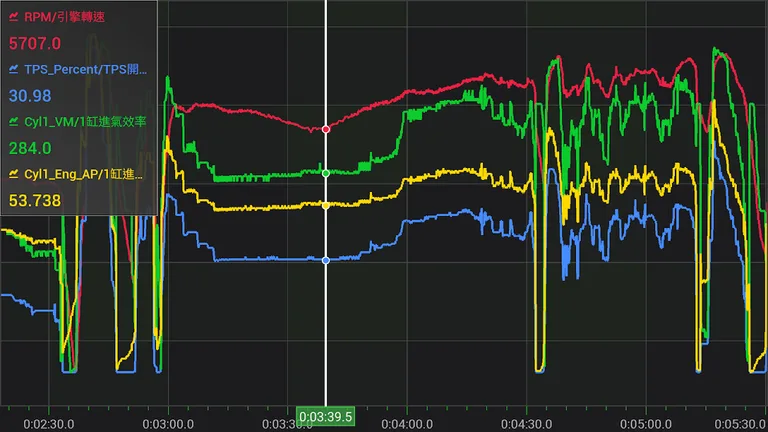Select the Cyl1_VM legend label
This screenshot has width=768, height=432.
click(85, 121)
